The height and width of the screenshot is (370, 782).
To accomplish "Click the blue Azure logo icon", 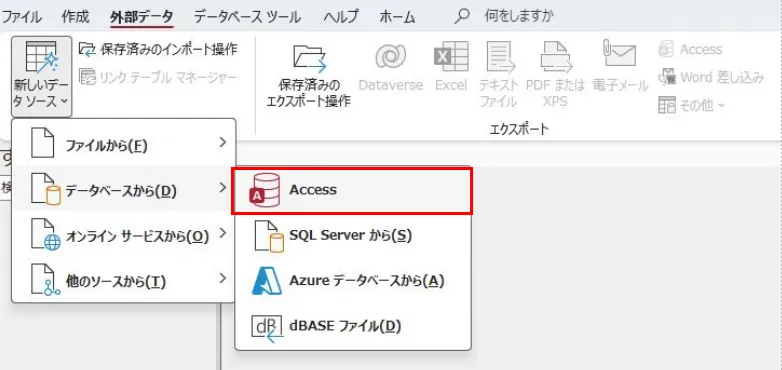I will click(266, 281).
